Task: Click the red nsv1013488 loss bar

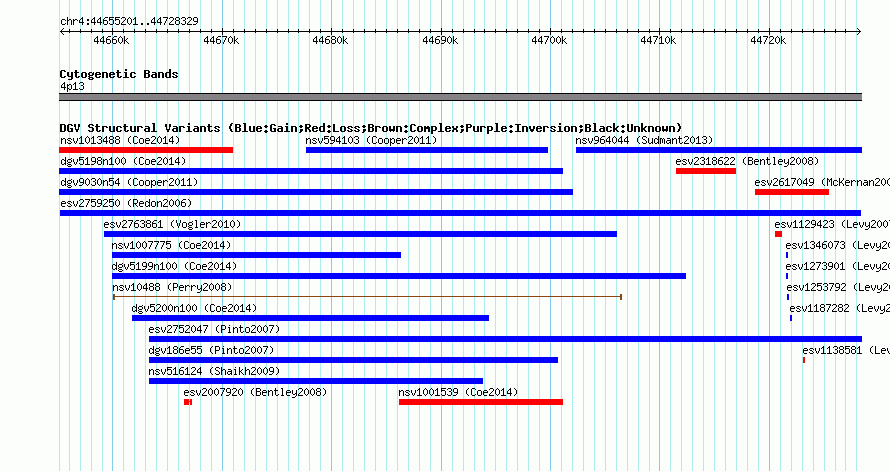Action: coord(146,150)
